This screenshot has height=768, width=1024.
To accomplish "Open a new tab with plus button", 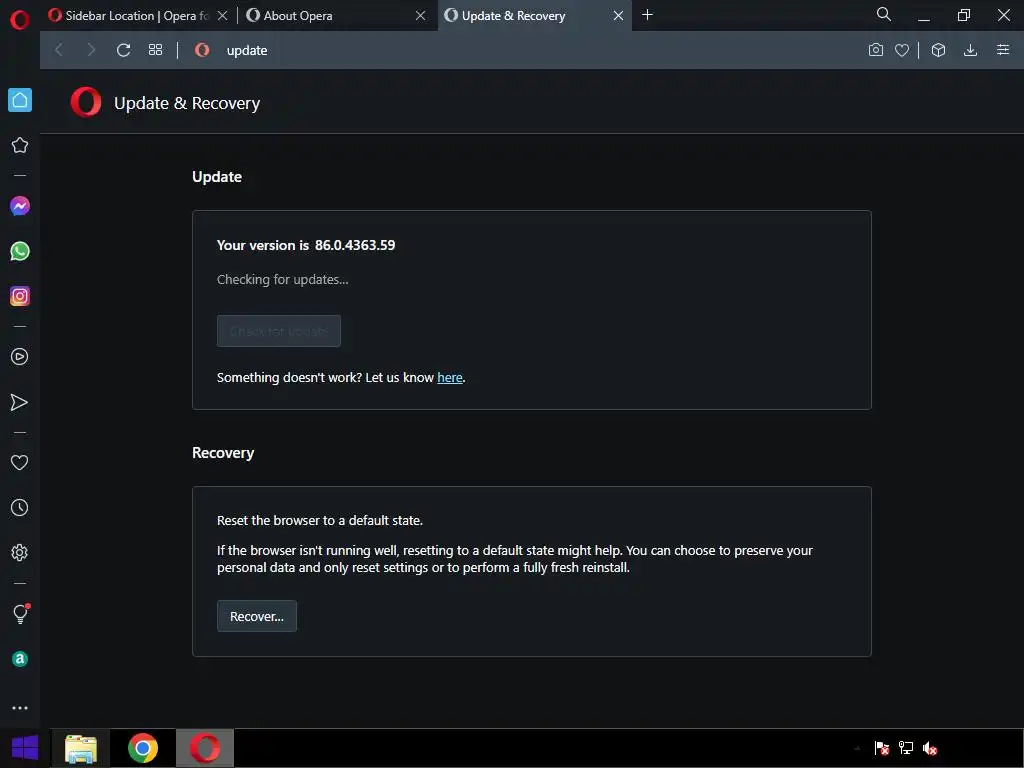I will point(647,15).
